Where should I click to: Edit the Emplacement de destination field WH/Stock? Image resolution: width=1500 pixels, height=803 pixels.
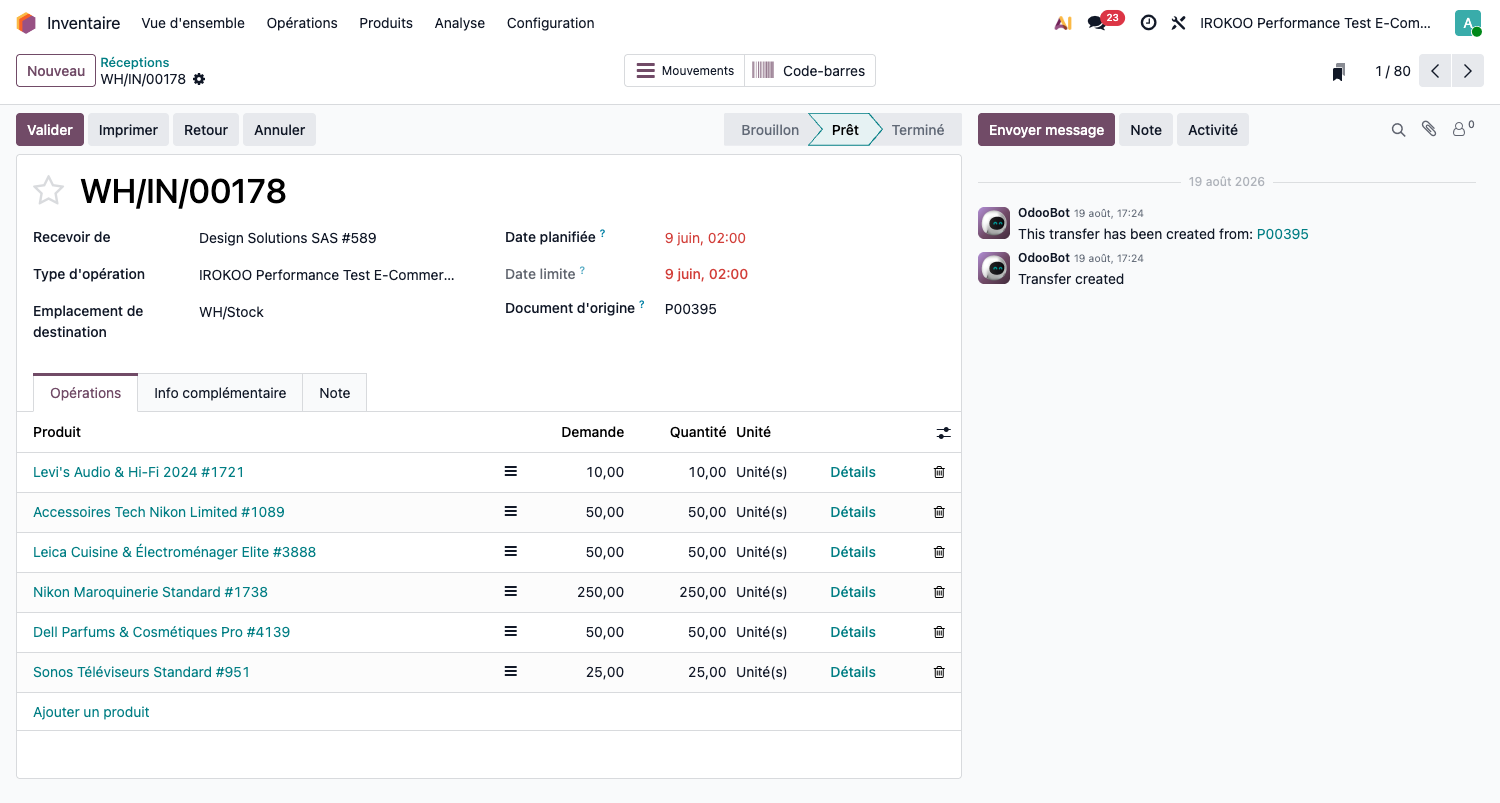click(x=329, y=312)
